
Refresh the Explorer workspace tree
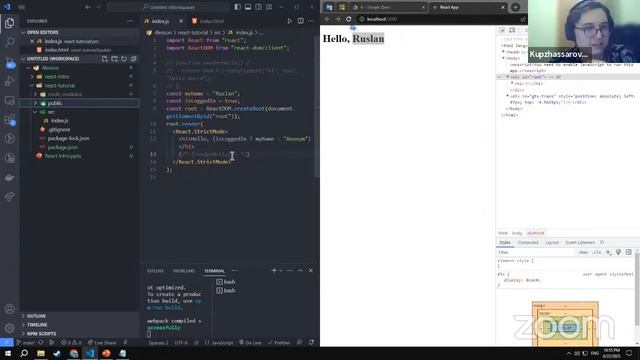[124, 59]
